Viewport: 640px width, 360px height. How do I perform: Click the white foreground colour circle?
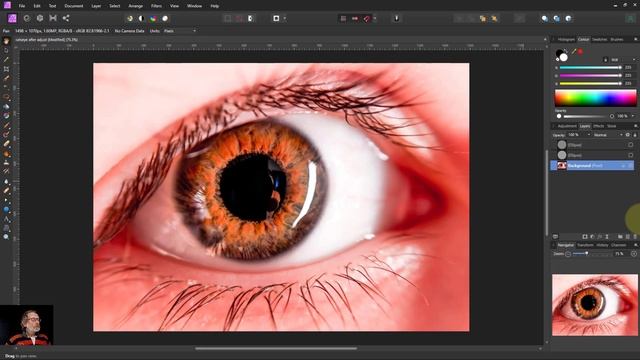564,58
